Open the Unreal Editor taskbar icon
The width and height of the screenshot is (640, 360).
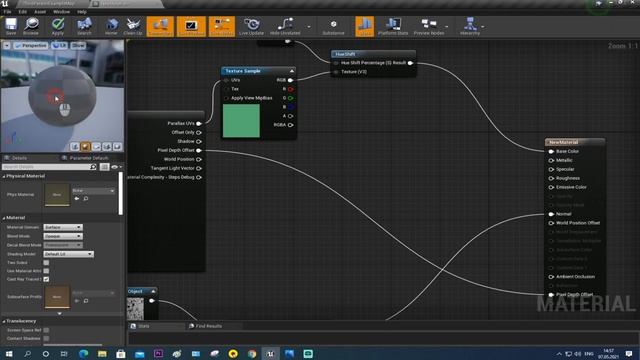click(270, 354)
